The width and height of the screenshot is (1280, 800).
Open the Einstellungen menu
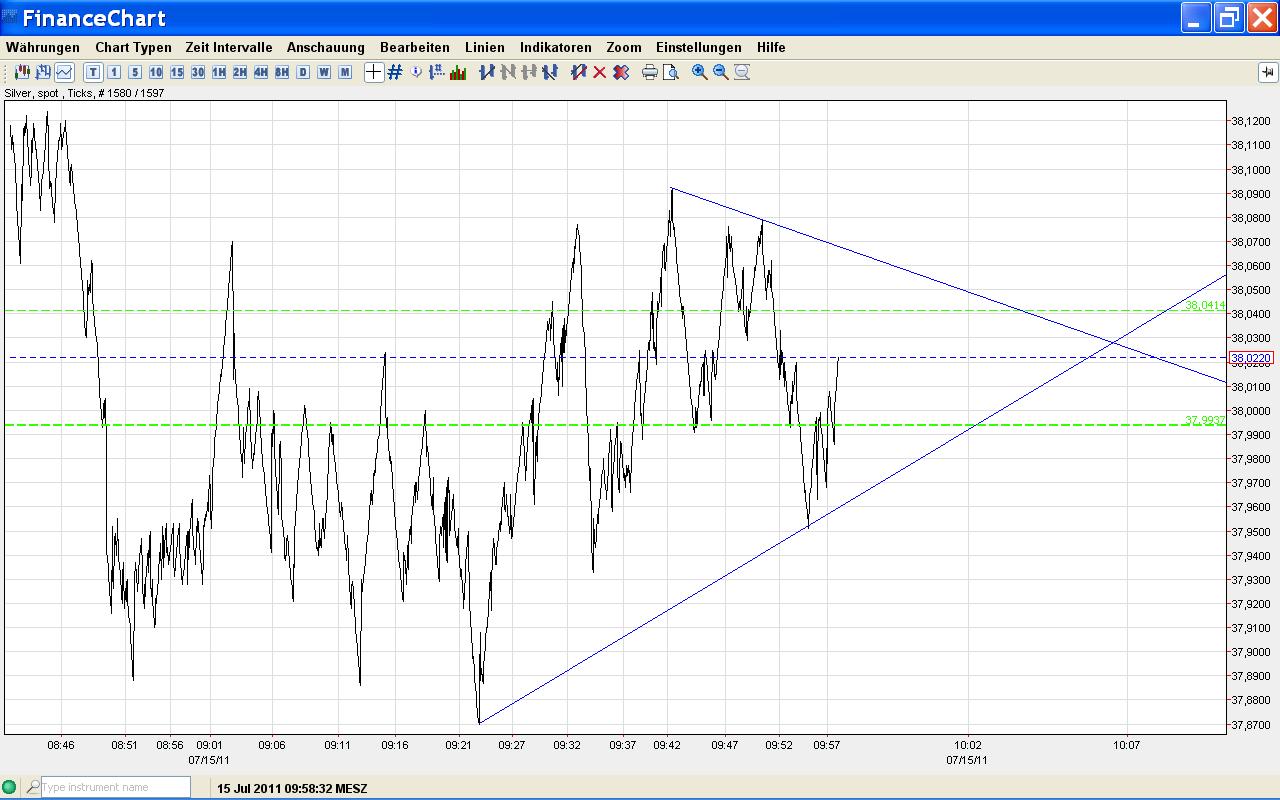click(x=699, y=47)
